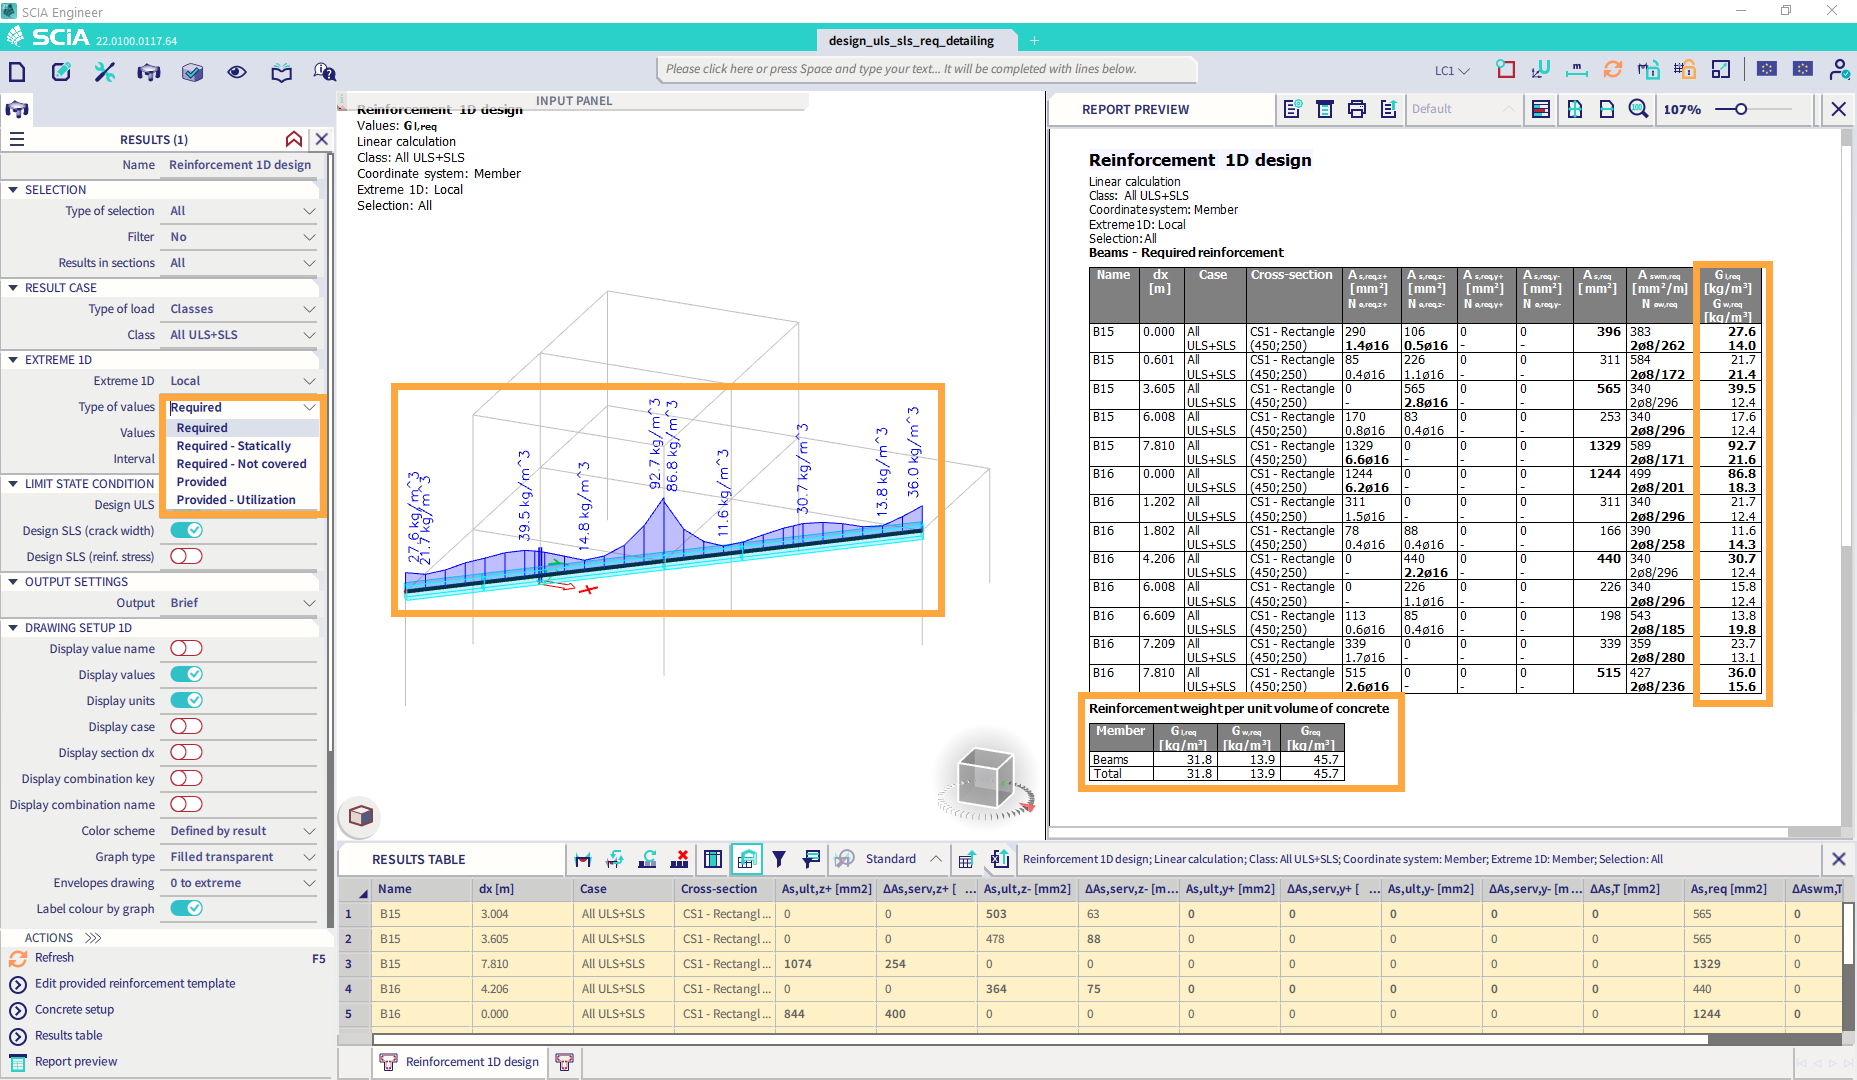Print the report preview
1857x1080 pixels.
point(1357,109)
